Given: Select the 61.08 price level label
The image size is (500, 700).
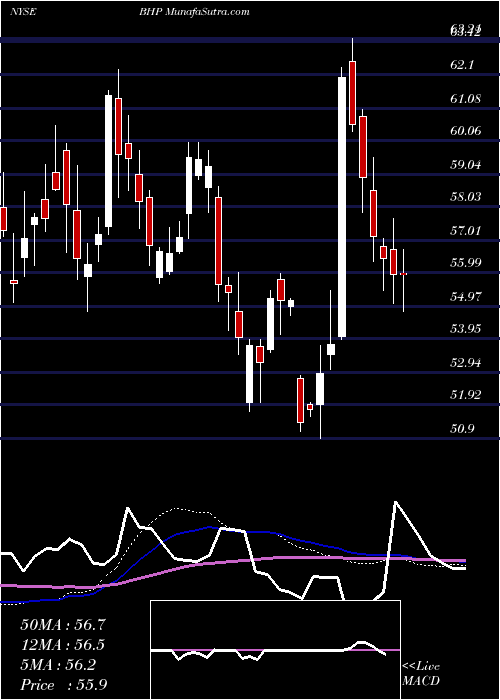Looking at the screenshot, I should pos(466,98).
